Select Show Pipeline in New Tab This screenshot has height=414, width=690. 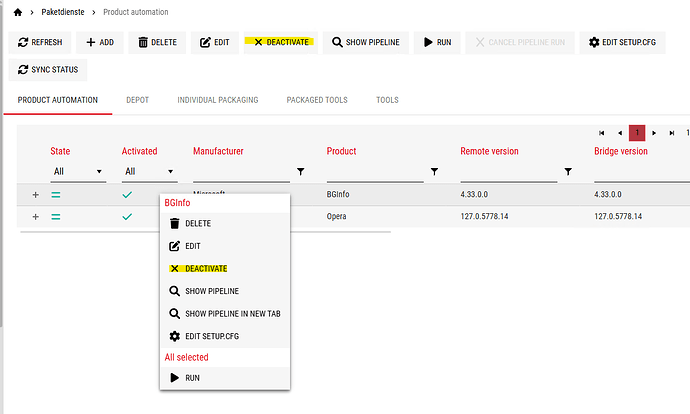(232, 314)
